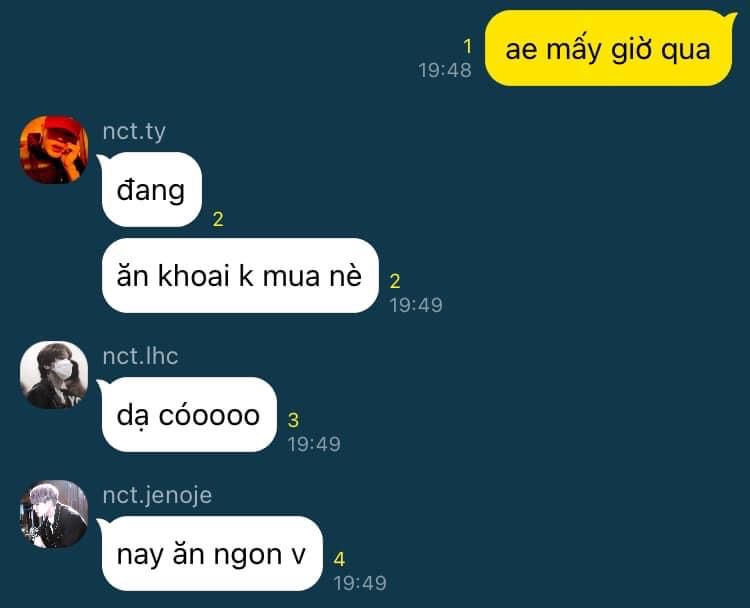This screenshot has width=750, height=608.
Task: Click unread count 2 beside 'đang' bubble
Action: (218, 219)
